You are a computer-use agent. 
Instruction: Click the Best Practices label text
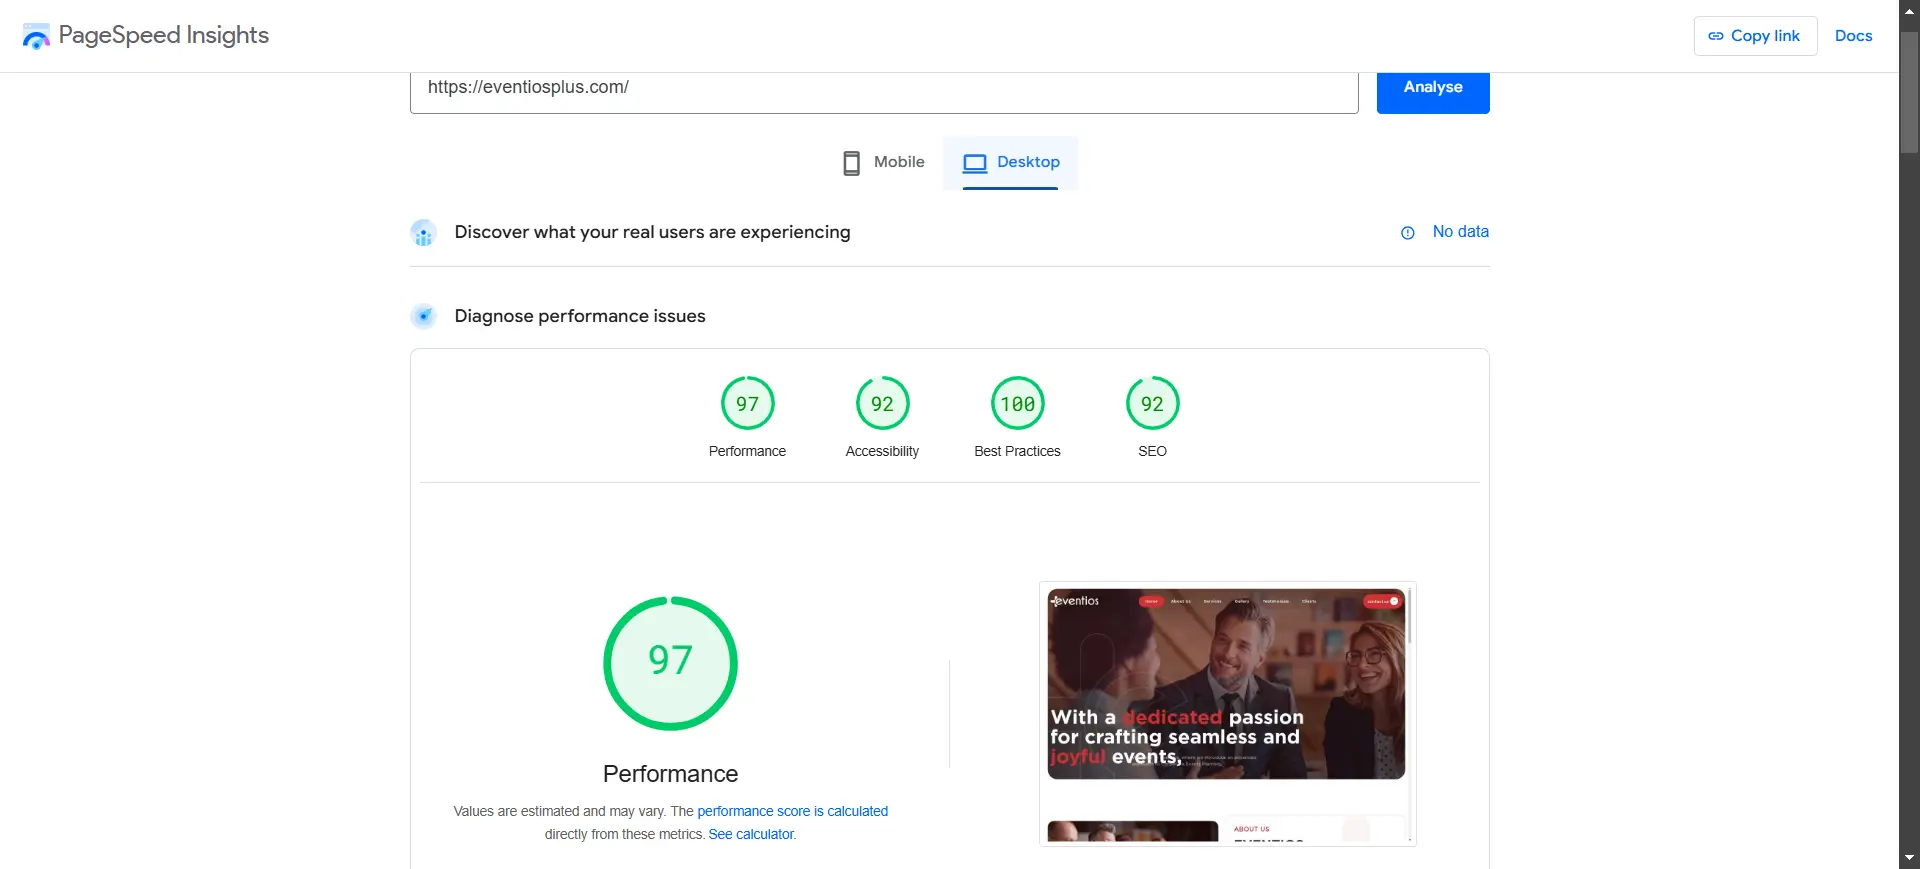pos(1018,452)
